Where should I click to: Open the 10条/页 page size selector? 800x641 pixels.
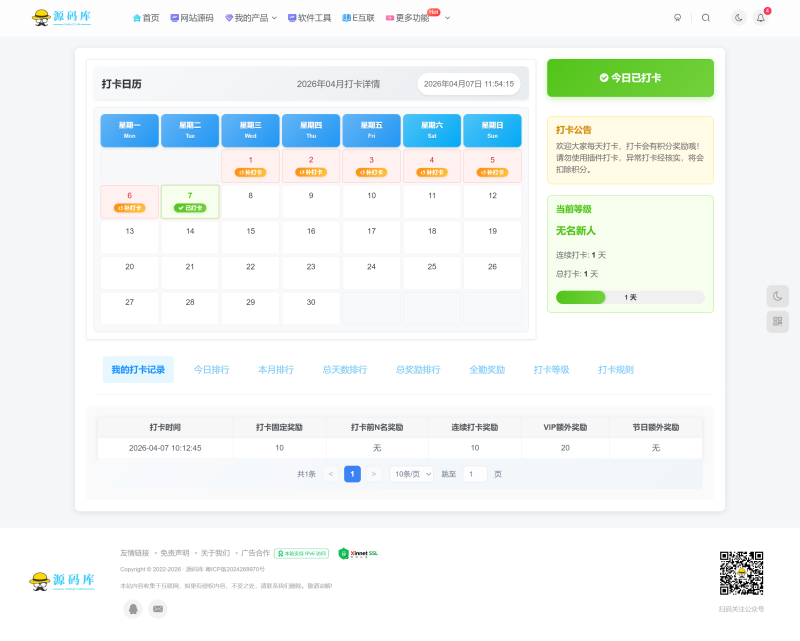click(x=410, y=473)
